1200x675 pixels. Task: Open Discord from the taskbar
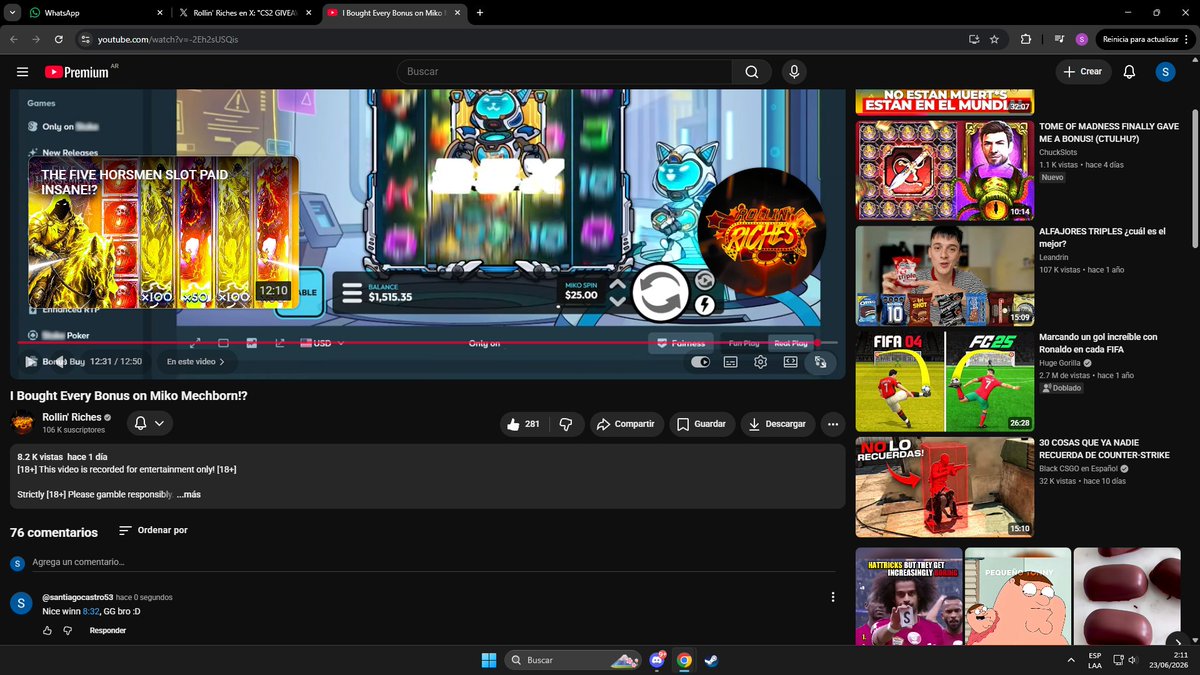pos(657,660)
